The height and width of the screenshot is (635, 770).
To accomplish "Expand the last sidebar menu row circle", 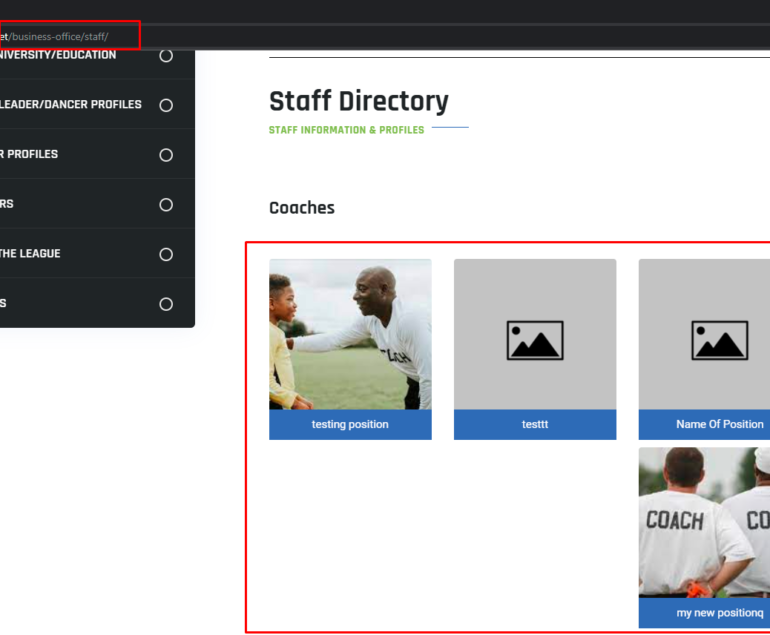I will (166, 304).
